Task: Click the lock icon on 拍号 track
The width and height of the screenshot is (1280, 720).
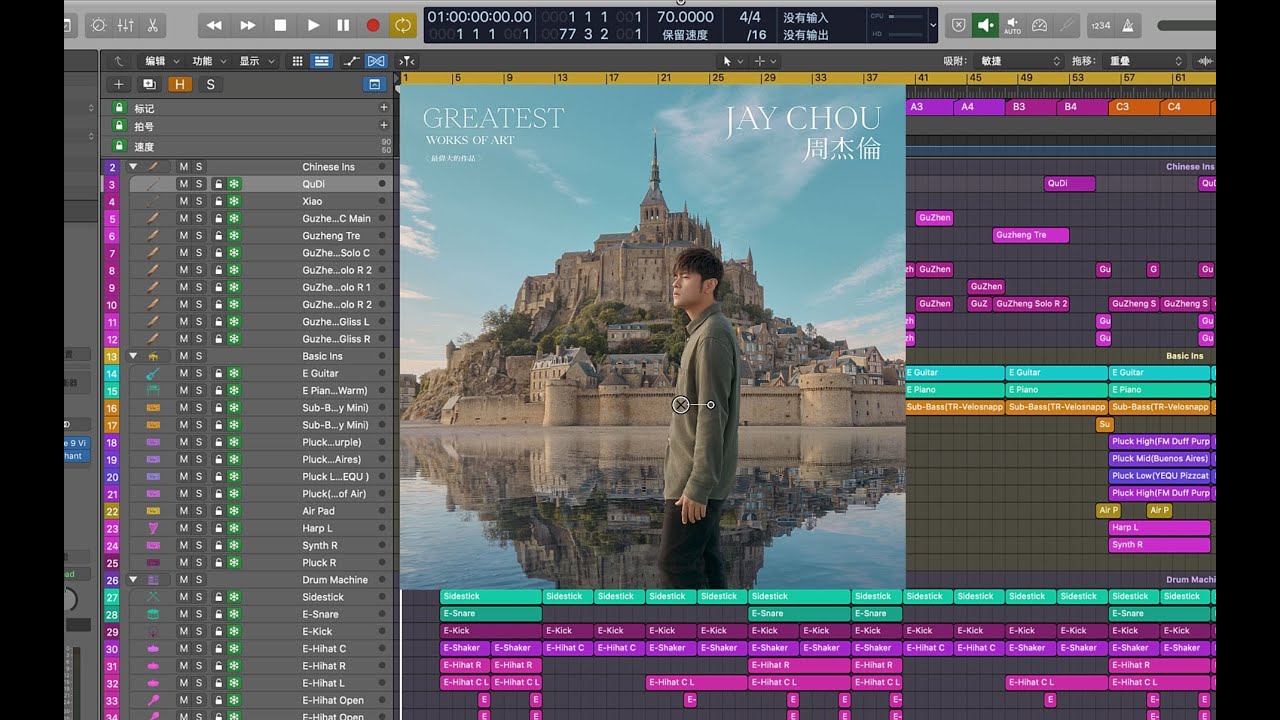Action: coord(119,127)
